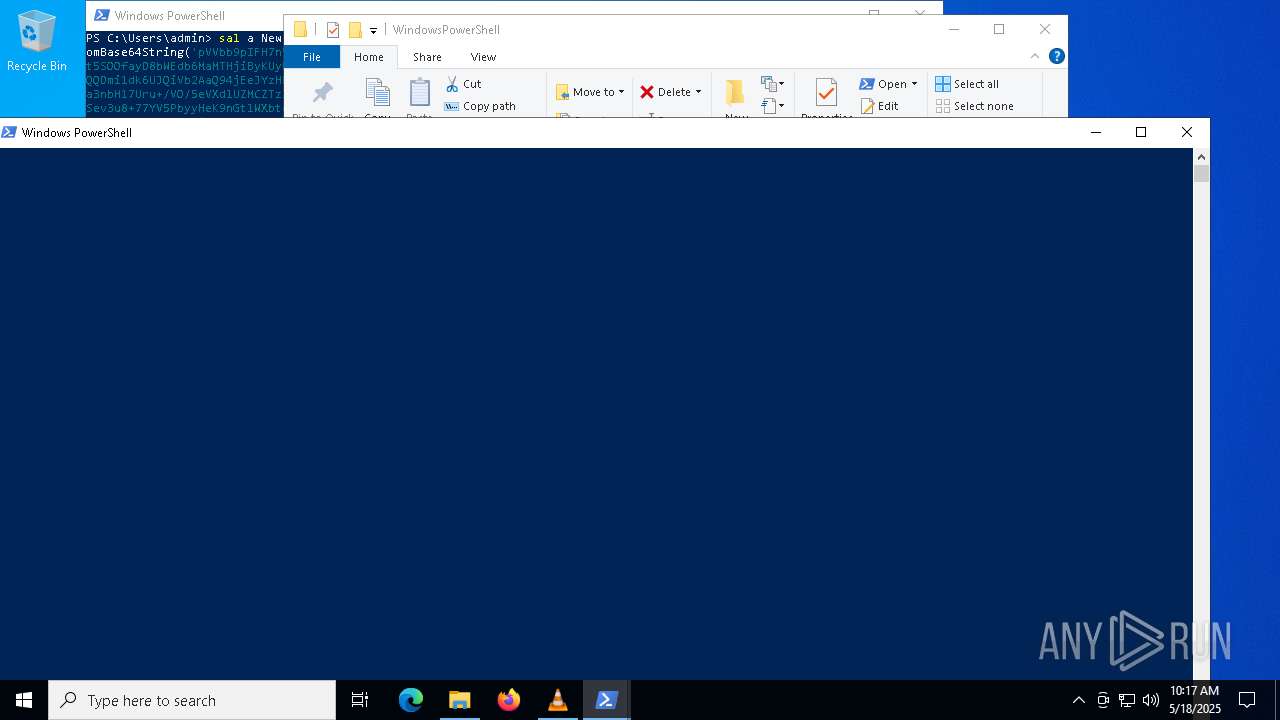Click the volume speaker tray icon
Viewport: 1280px width, 720px height.
(1151, 700)
